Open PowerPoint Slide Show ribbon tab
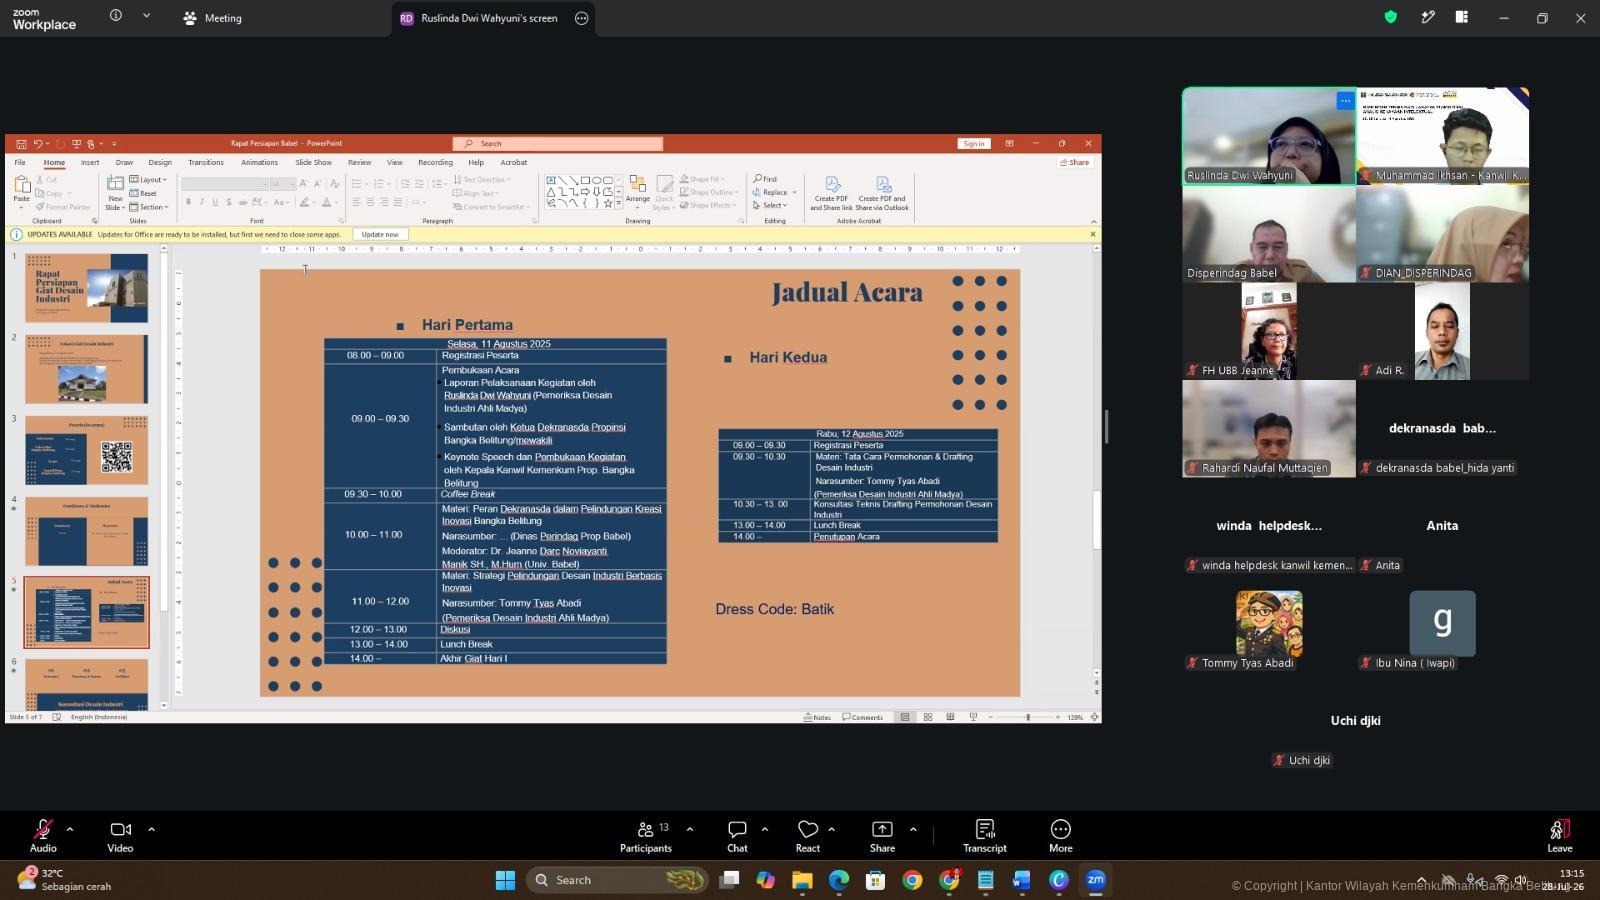 [313, 162]
